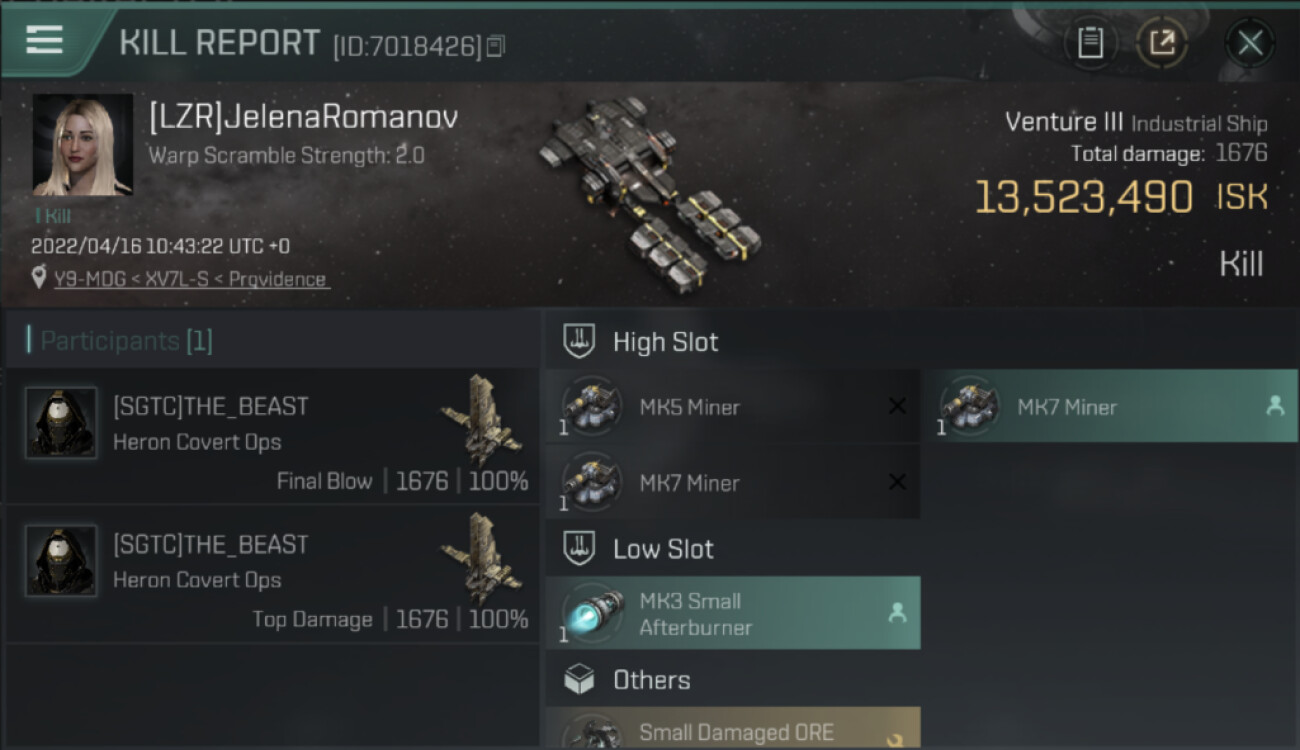
Task: Select the highlighted MK7 Miner dropped item
Action: click(x=1110, y=406)
